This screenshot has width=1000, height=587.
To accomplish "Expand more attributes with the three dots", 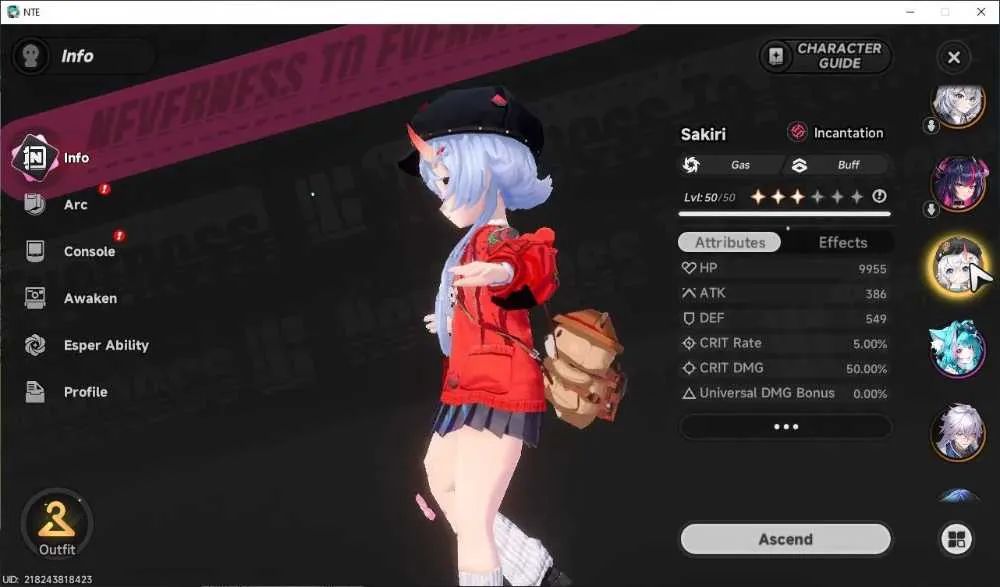I will click(786, 427).
